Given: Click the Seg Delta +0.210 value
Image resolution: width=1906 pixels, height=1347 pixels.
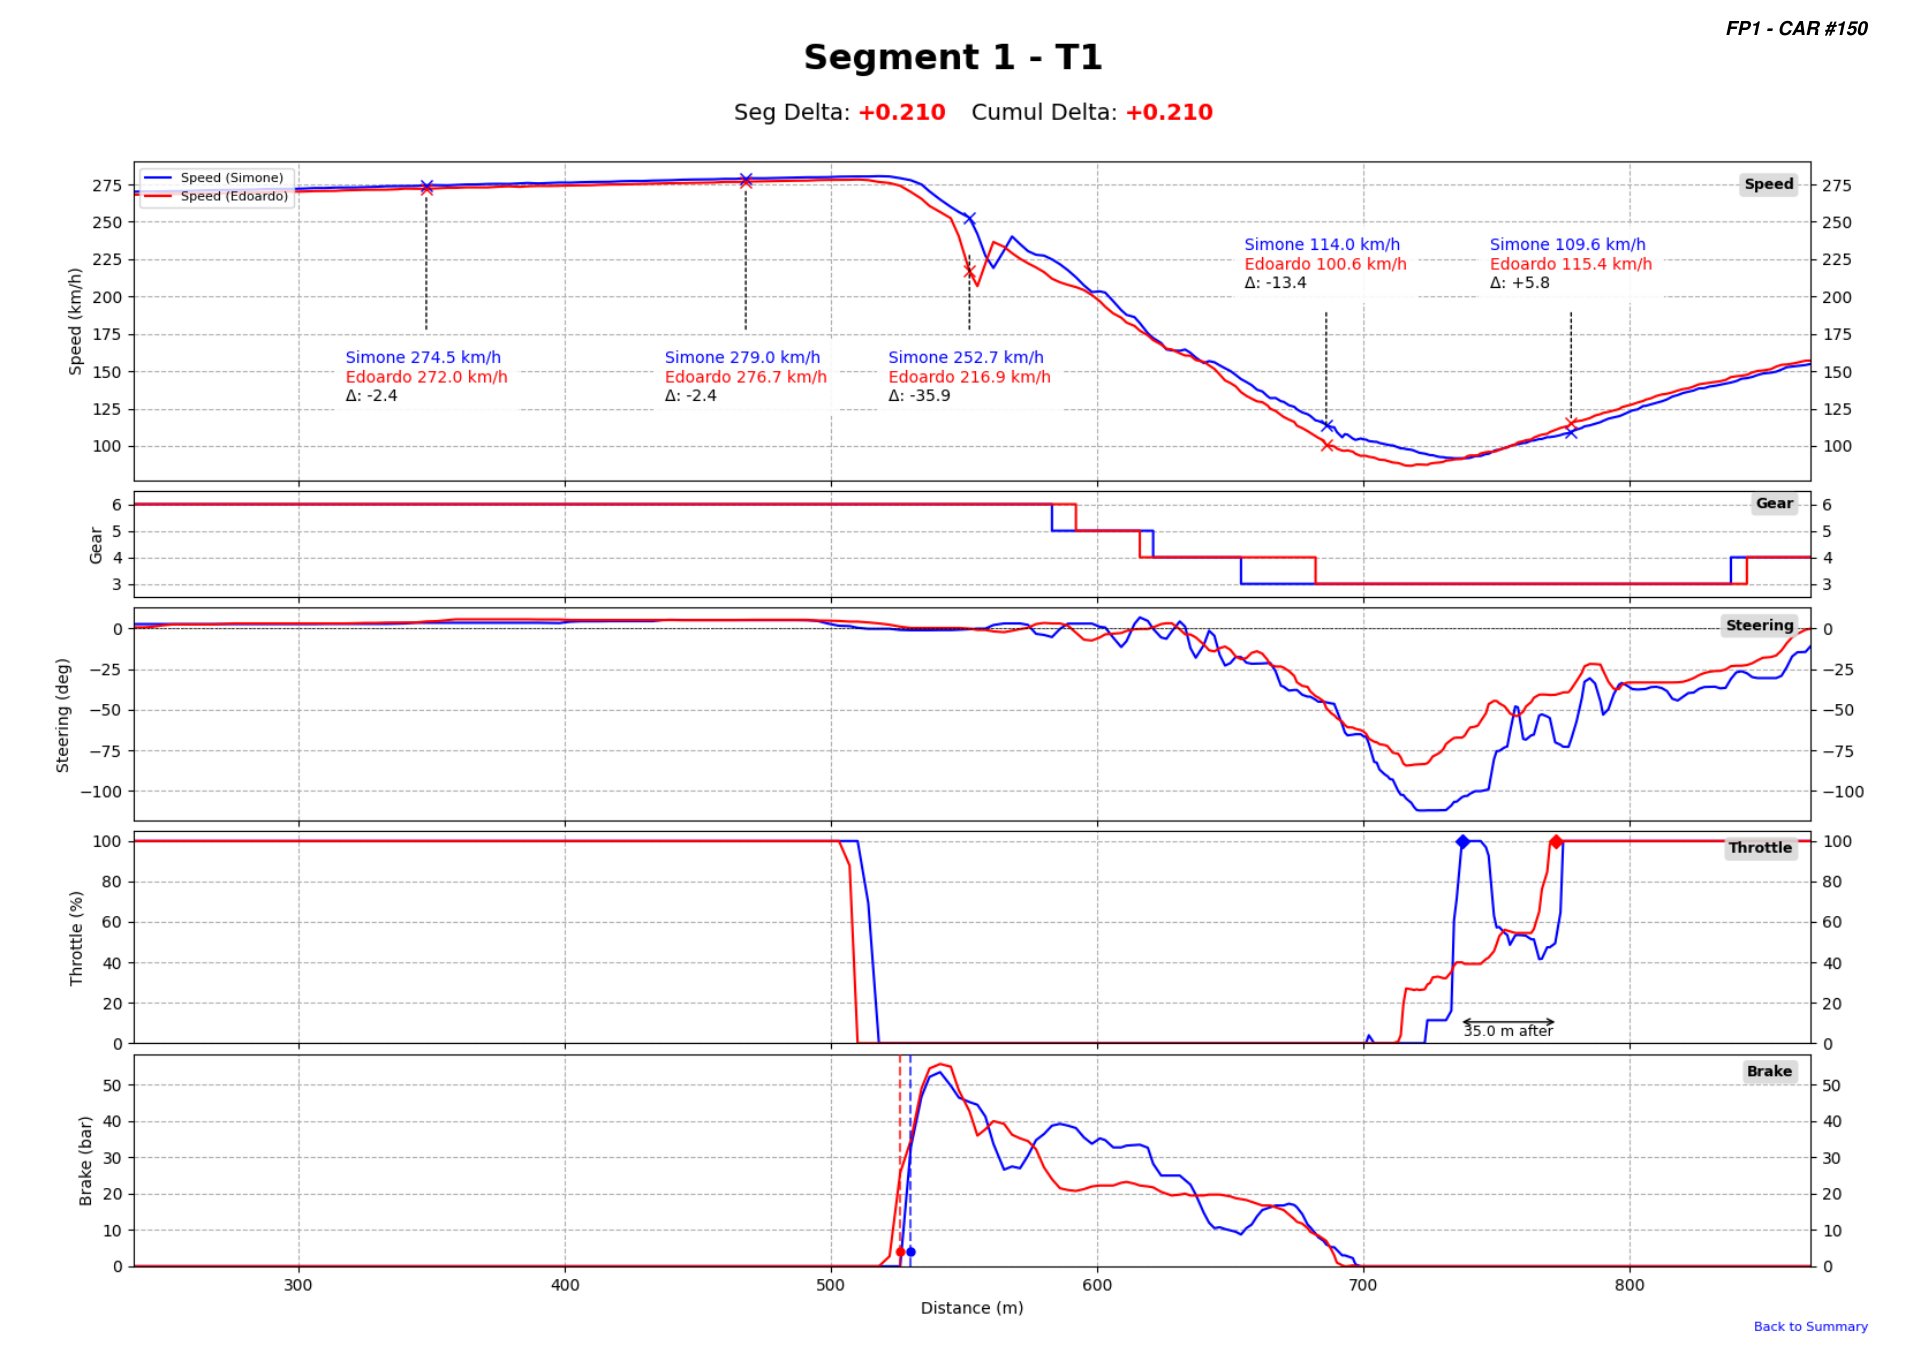Looking at the screenshot, I should [x=901, y=112].
